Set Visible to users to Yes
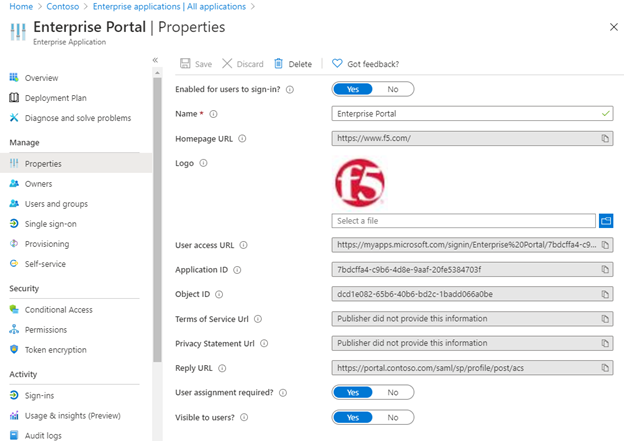Image resolution: width=624 pixels, height=441 pixels. coord(353,417)
